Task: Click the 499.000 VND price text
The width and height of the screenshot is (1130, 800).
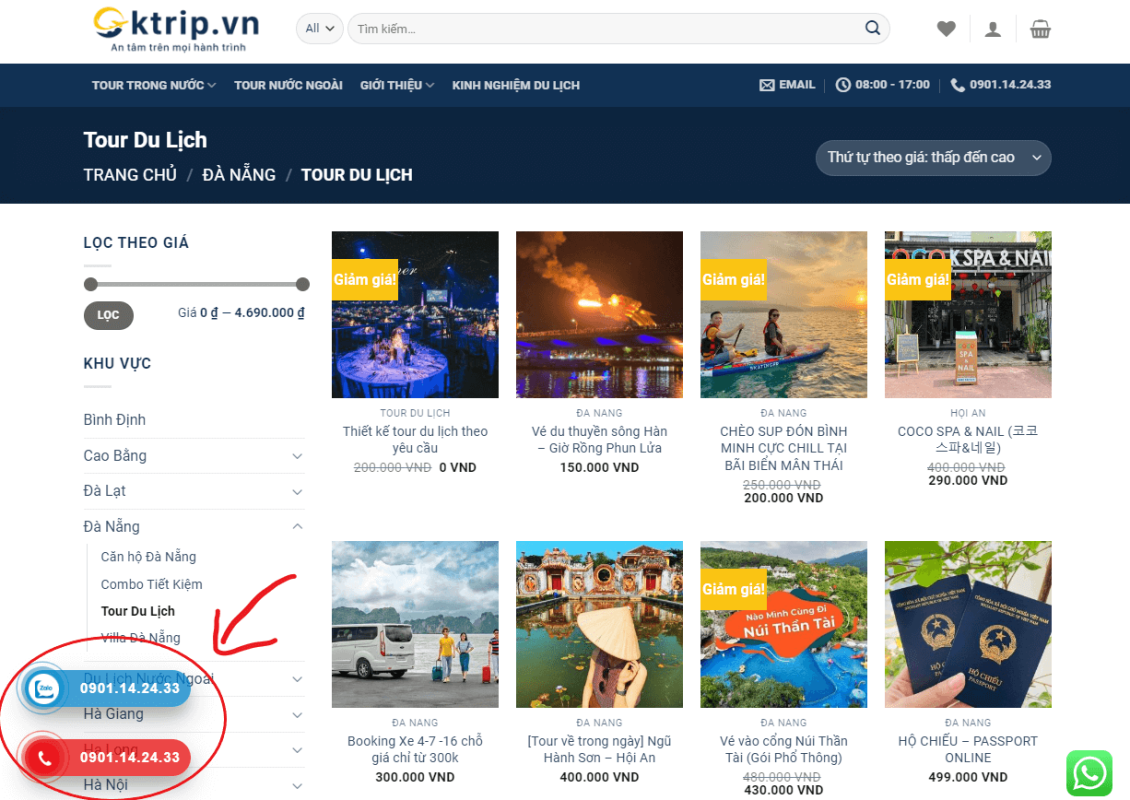Action: 968,778
